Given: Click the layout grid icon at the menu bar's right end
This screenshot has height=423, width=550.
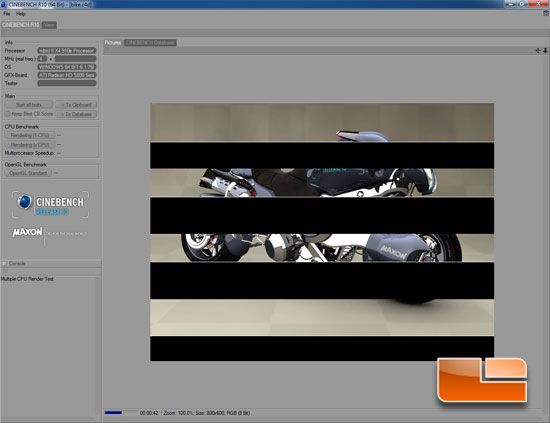Looking at the screenshot, I should tap(546, 13).
